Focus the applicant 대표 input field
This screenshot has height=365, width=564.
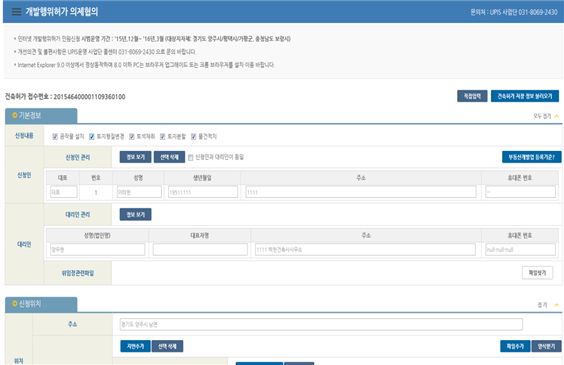click(64, 192)
